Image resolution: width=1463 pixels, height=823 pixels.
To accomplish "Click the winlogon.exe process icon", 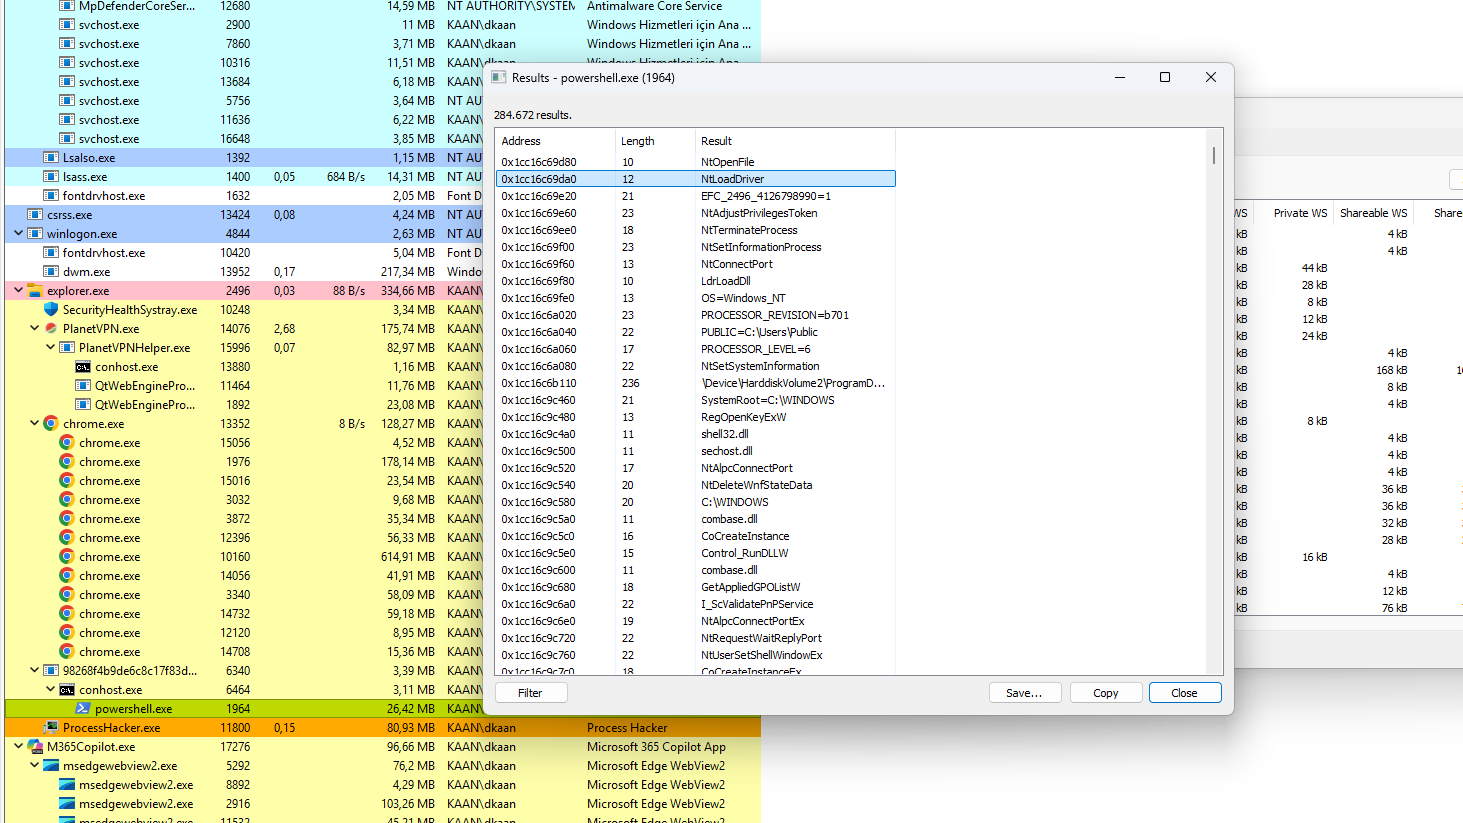I will 35,234.
